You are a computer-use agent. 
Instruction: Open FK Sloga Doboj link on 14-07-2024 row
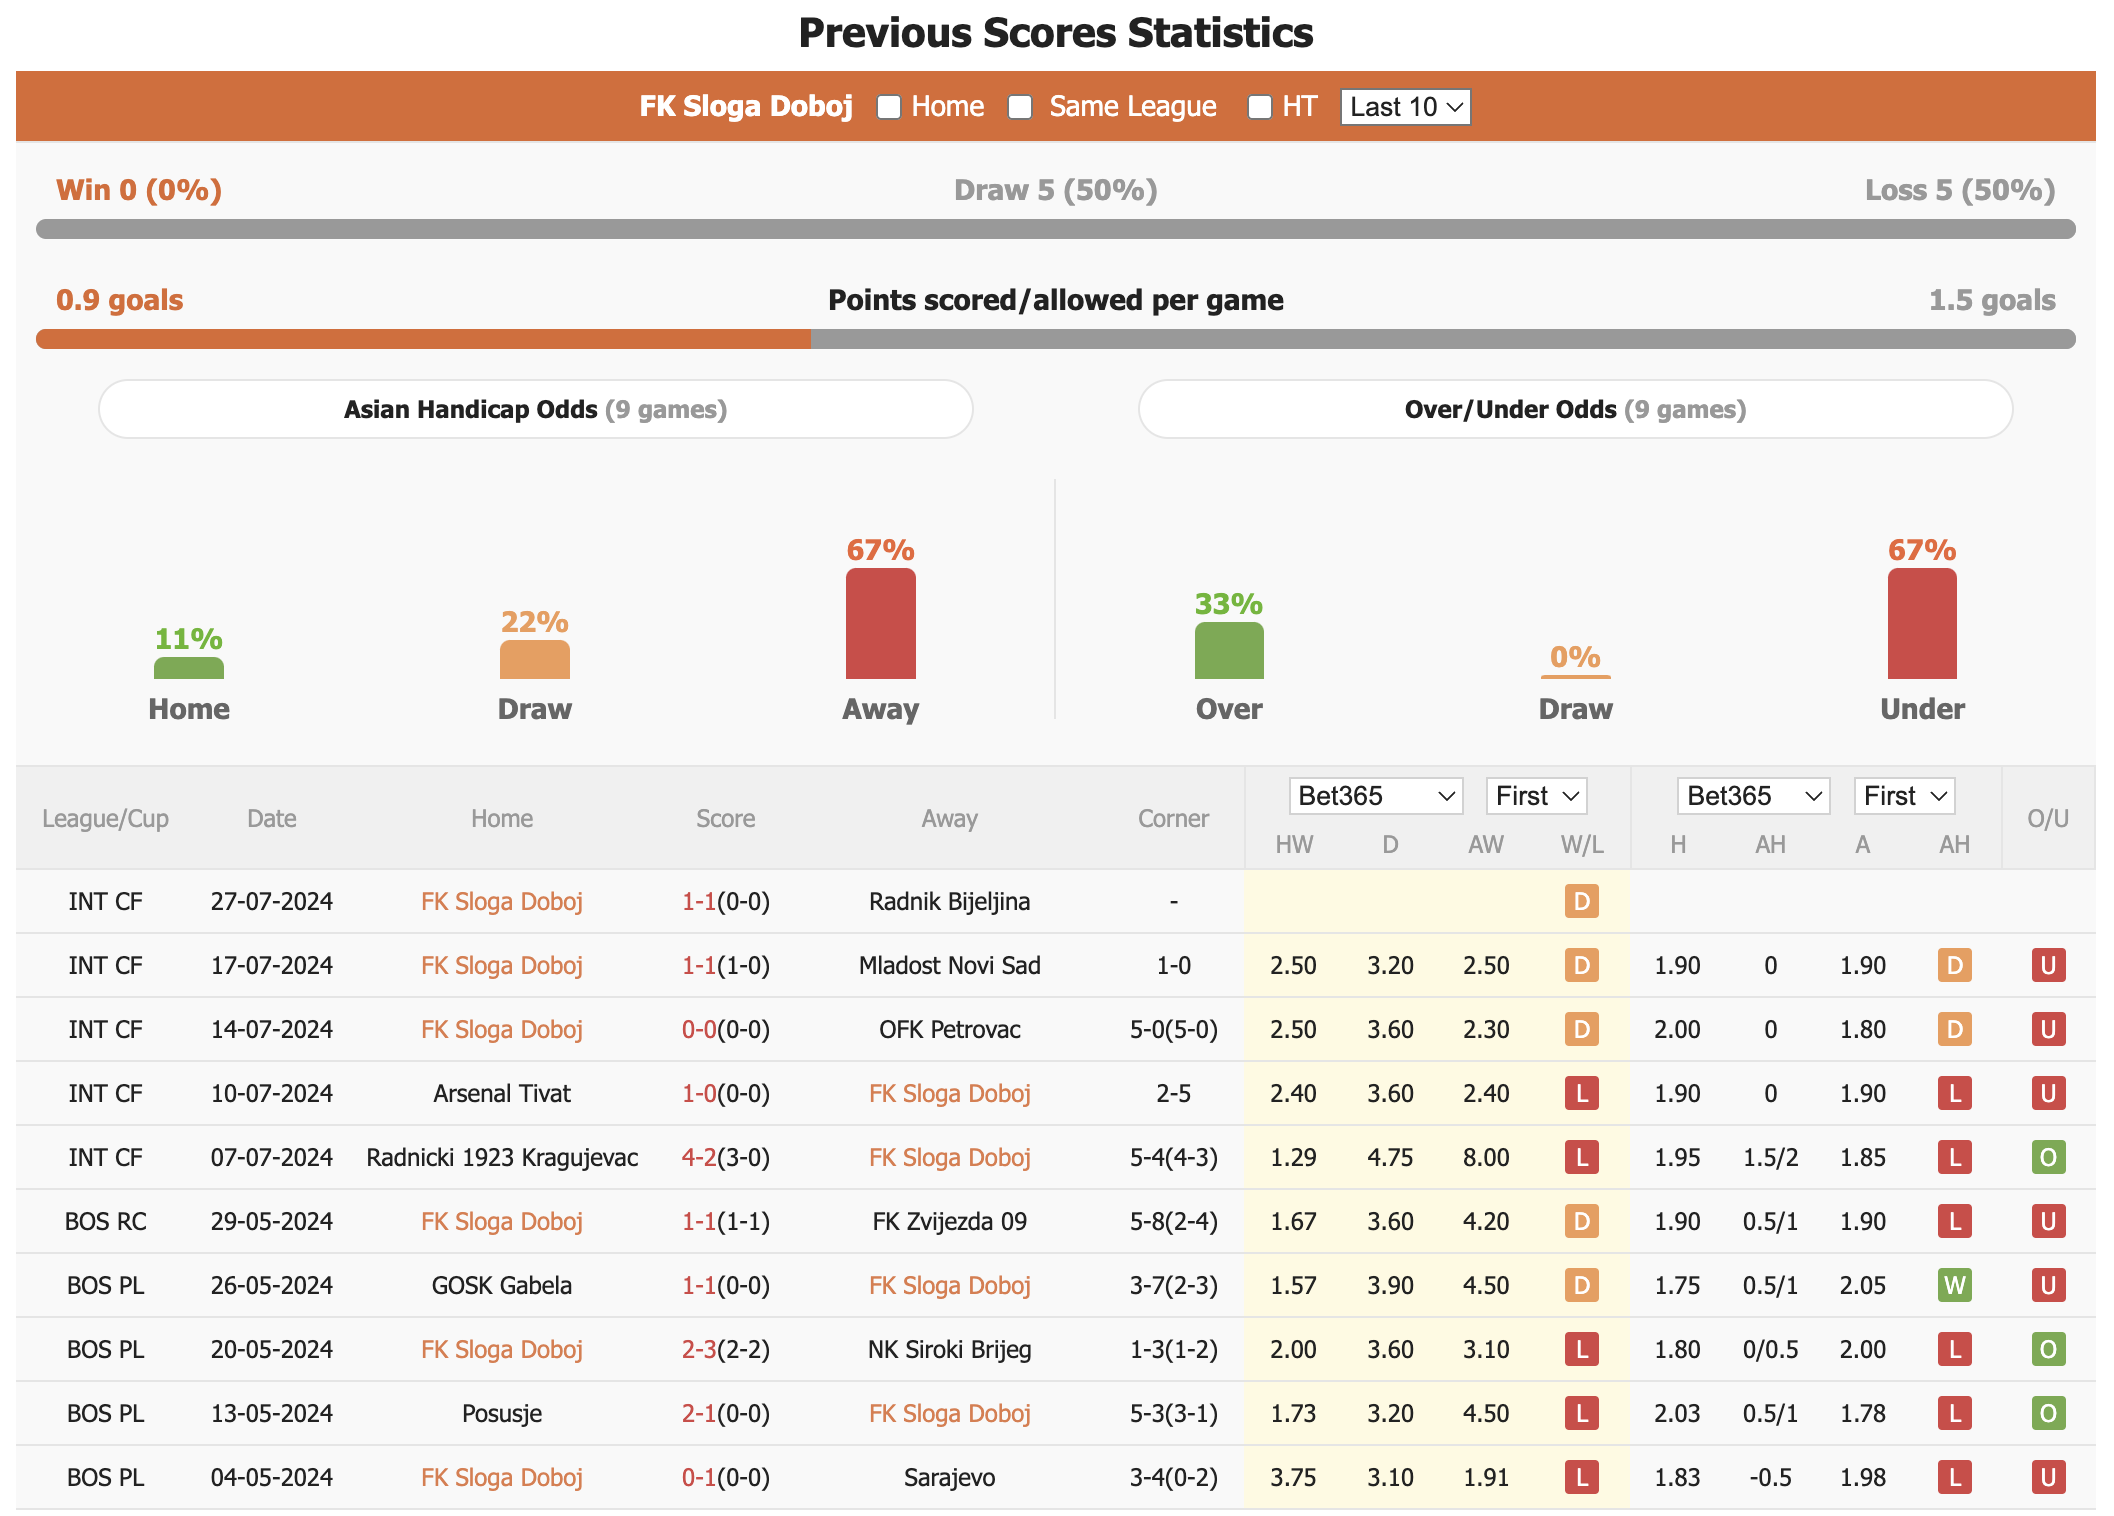tap(502, 1029)
